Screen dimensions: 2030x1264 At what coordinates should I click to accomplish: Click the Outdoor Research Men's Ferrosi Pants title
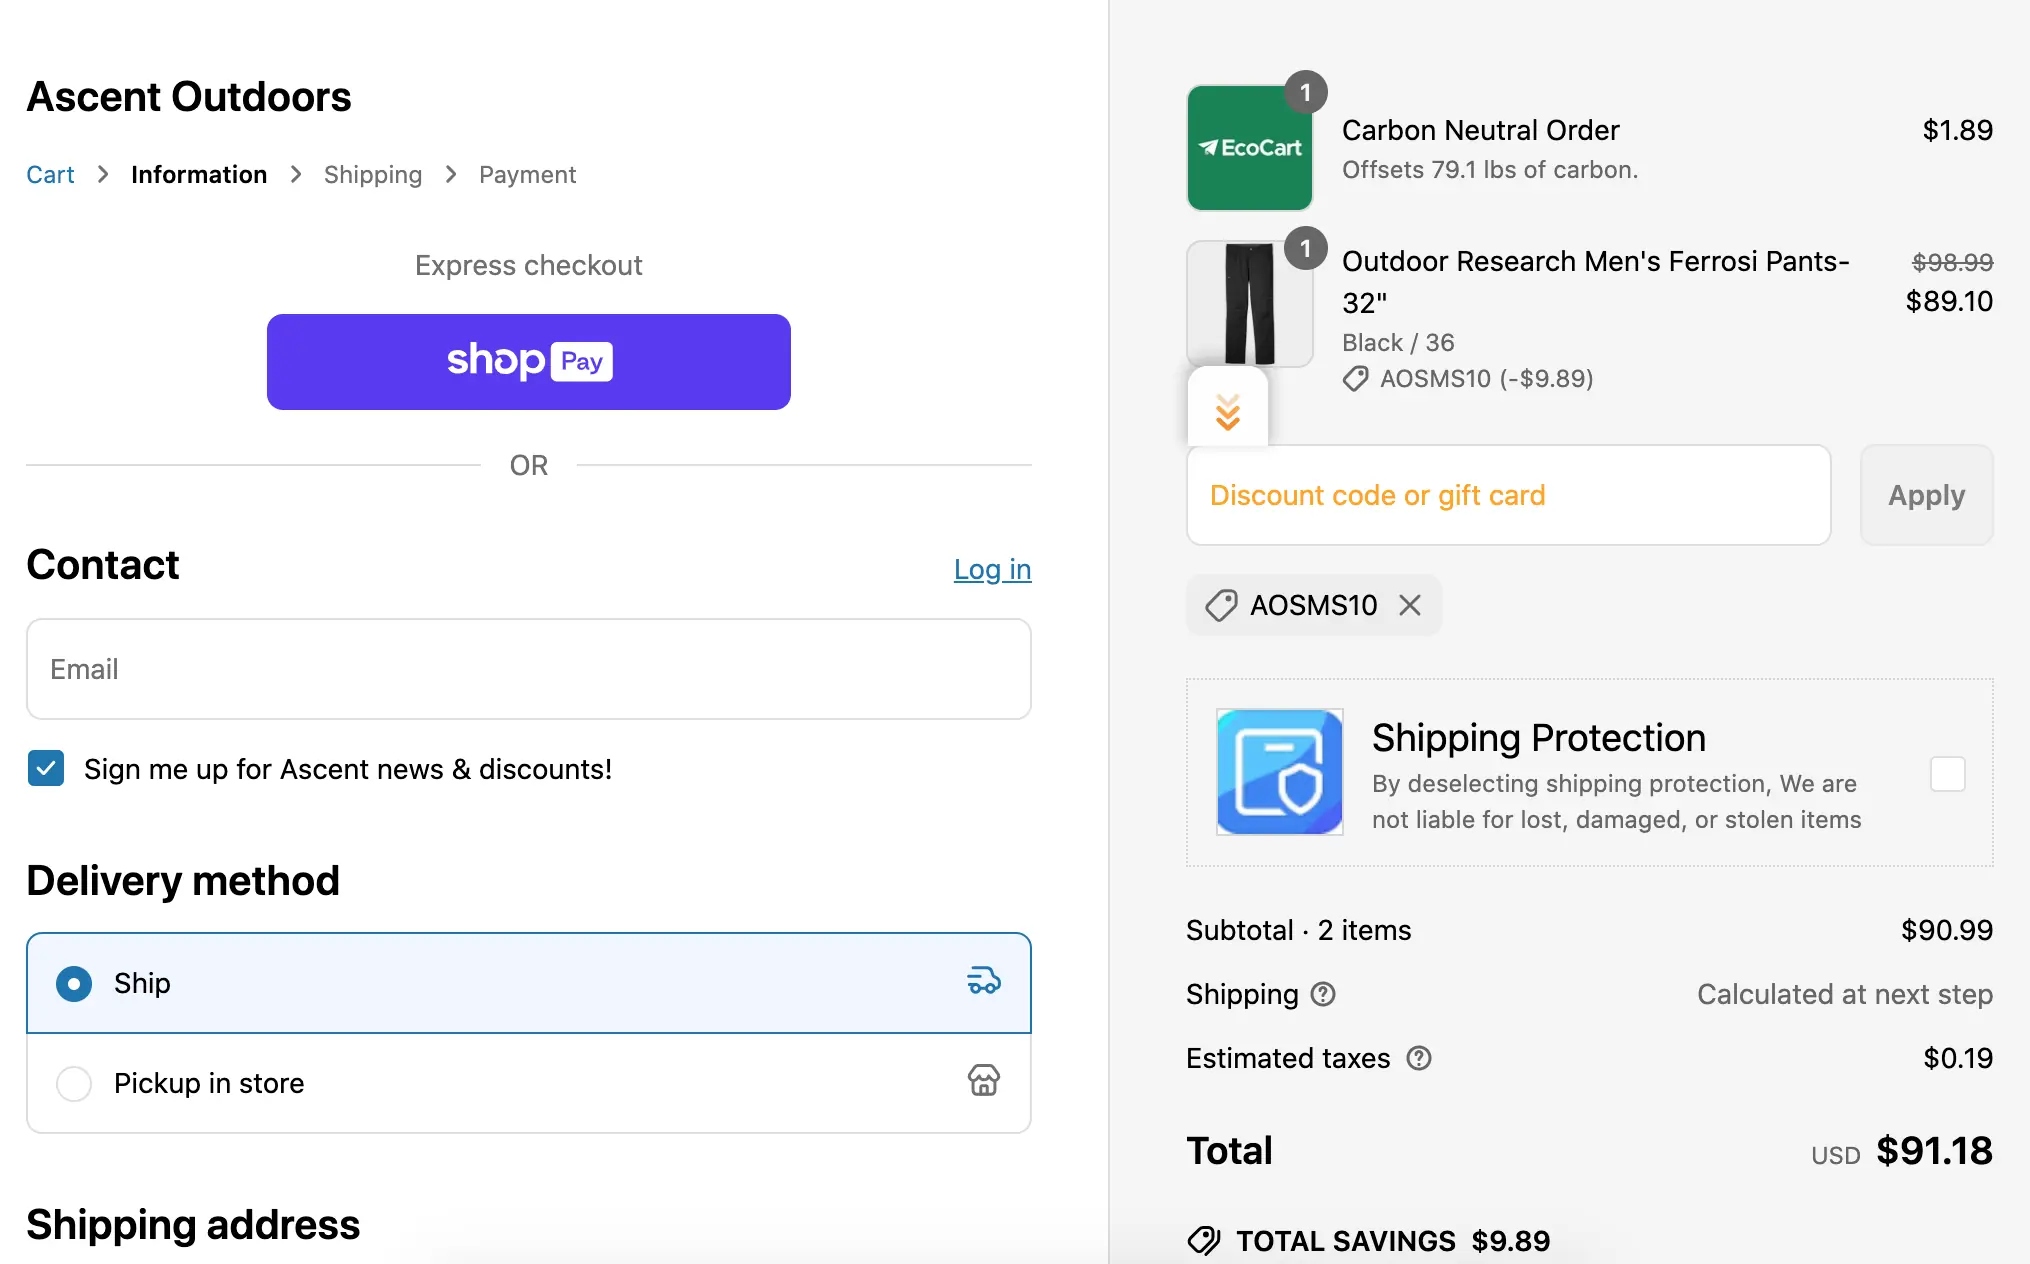pyautogui.click(x=1595, y=281)
